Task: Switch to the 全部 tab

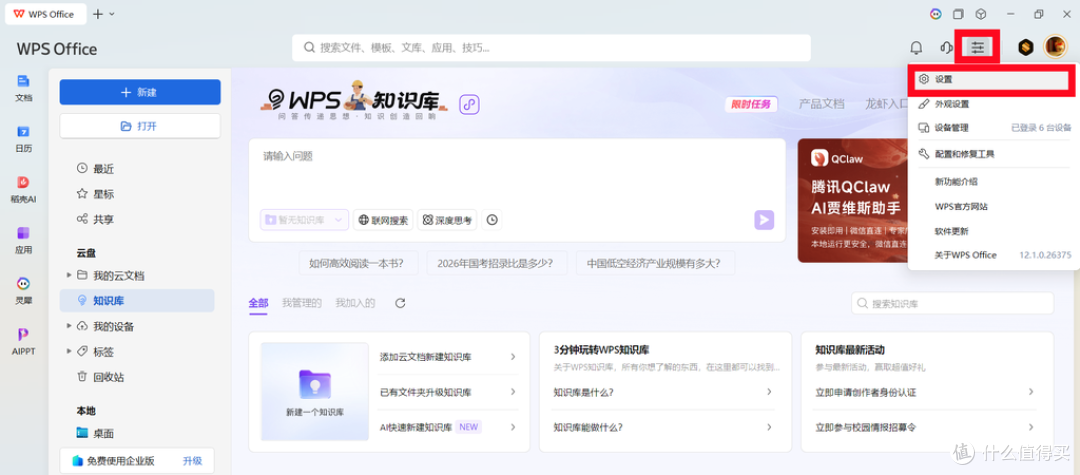Action: pos(258,303)
